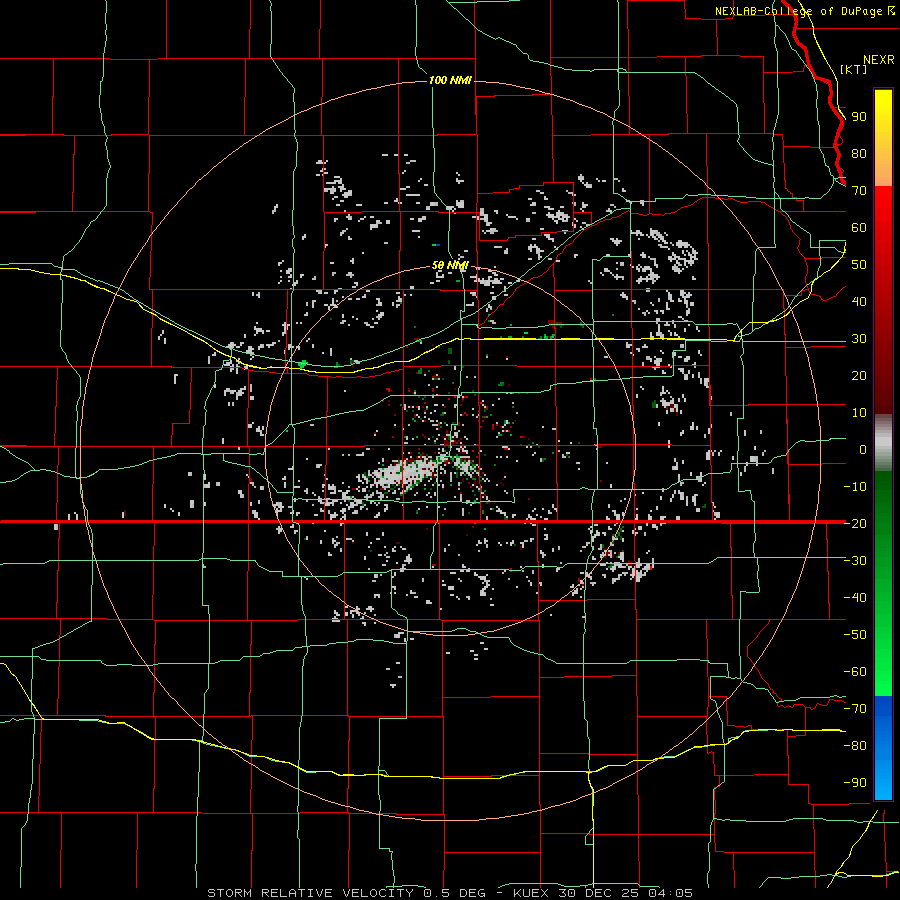Click the positive 60 scale value

click(x=859, y=228)
